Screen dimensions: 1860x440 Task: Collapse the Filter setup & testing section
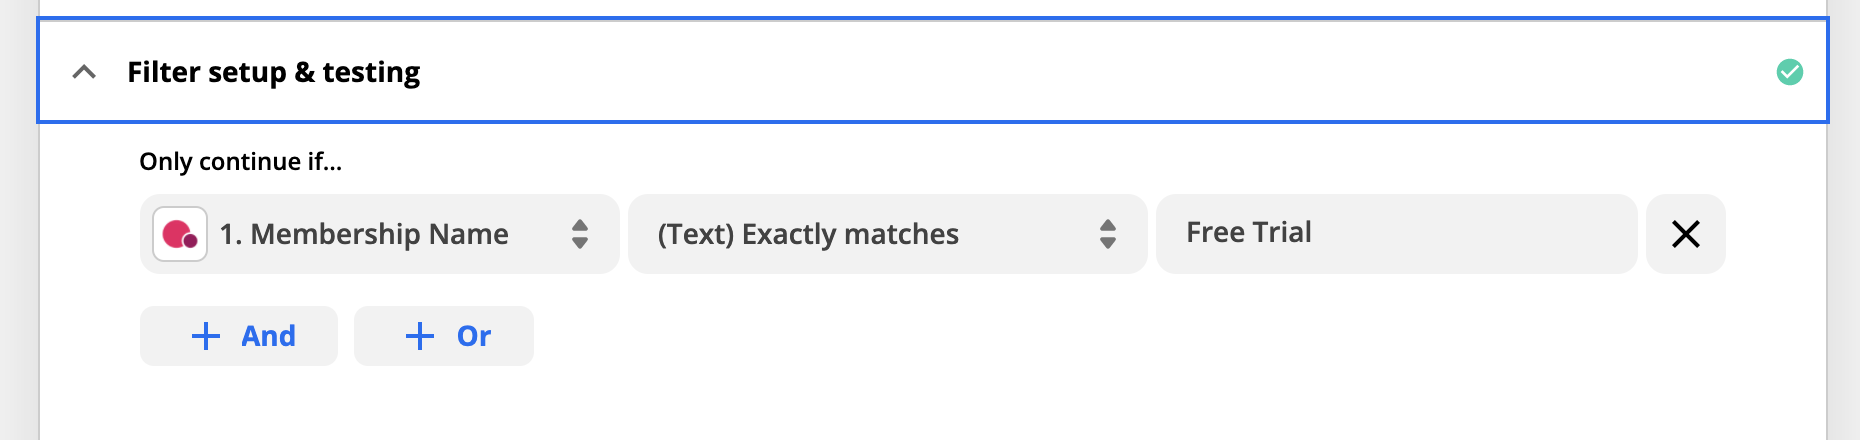click(84, 72)
